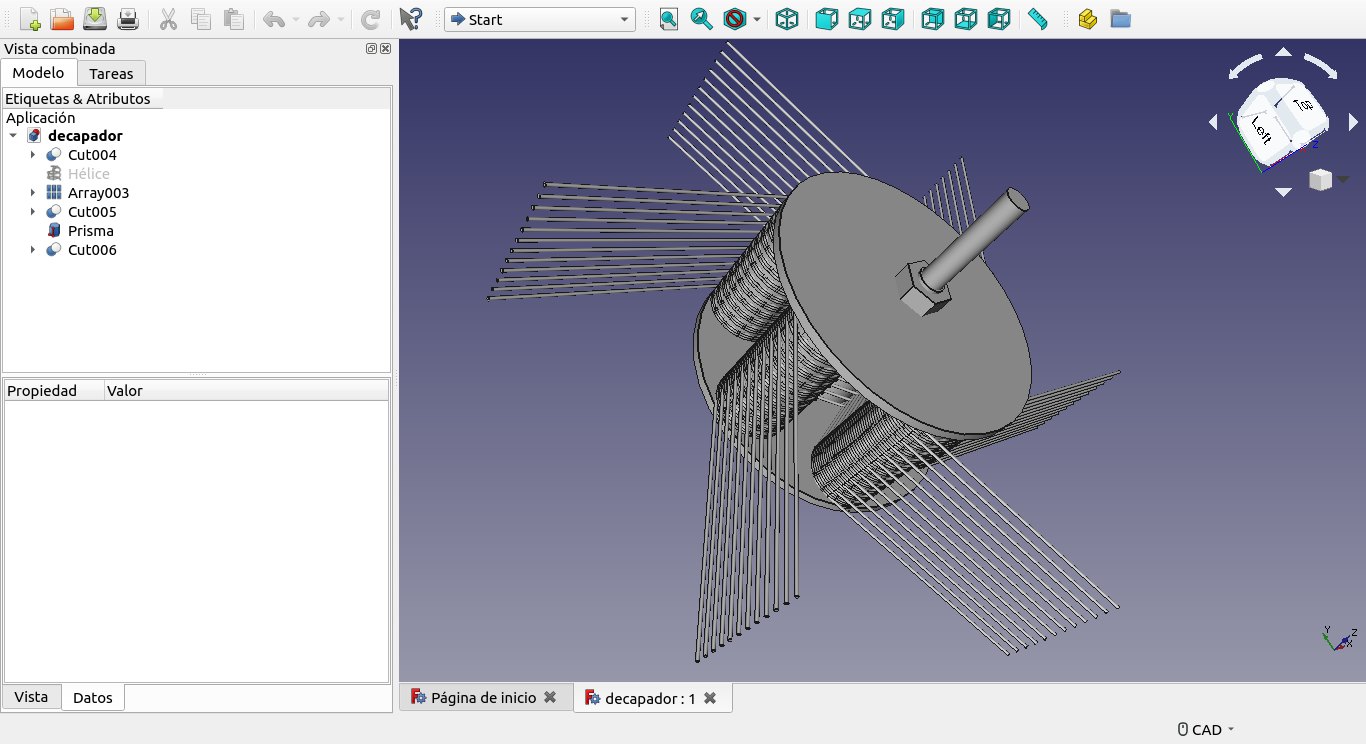Image resolution: width=1366 pixels, height=744 pixels.
Task: Expand the Cut004 tree item
Action: (x=33, y=155)
